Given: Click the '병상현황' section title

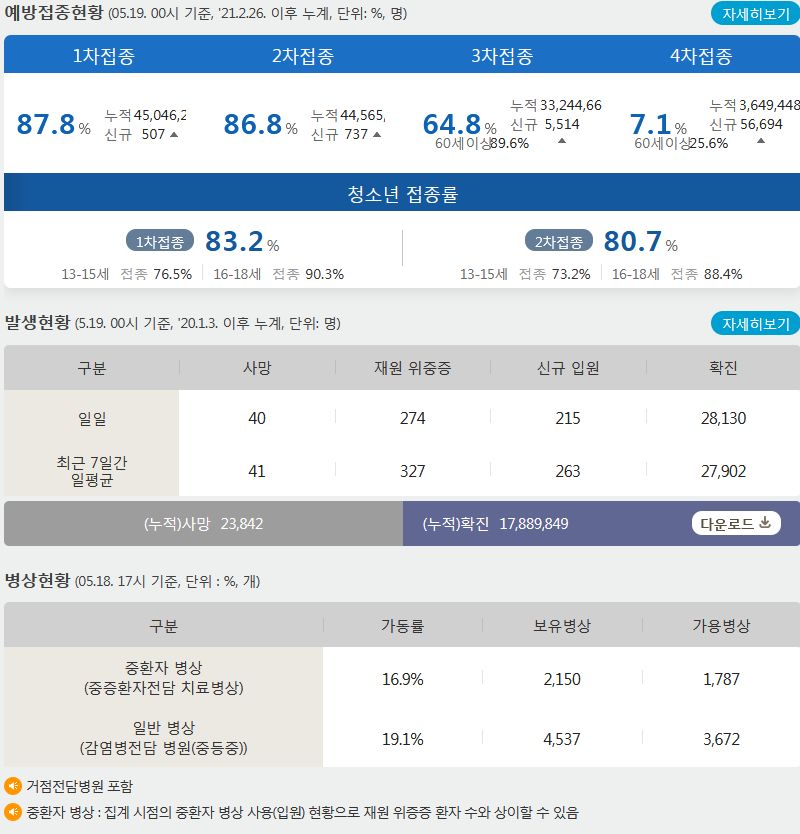Looking at the screenshot, I should pos(37,580).
